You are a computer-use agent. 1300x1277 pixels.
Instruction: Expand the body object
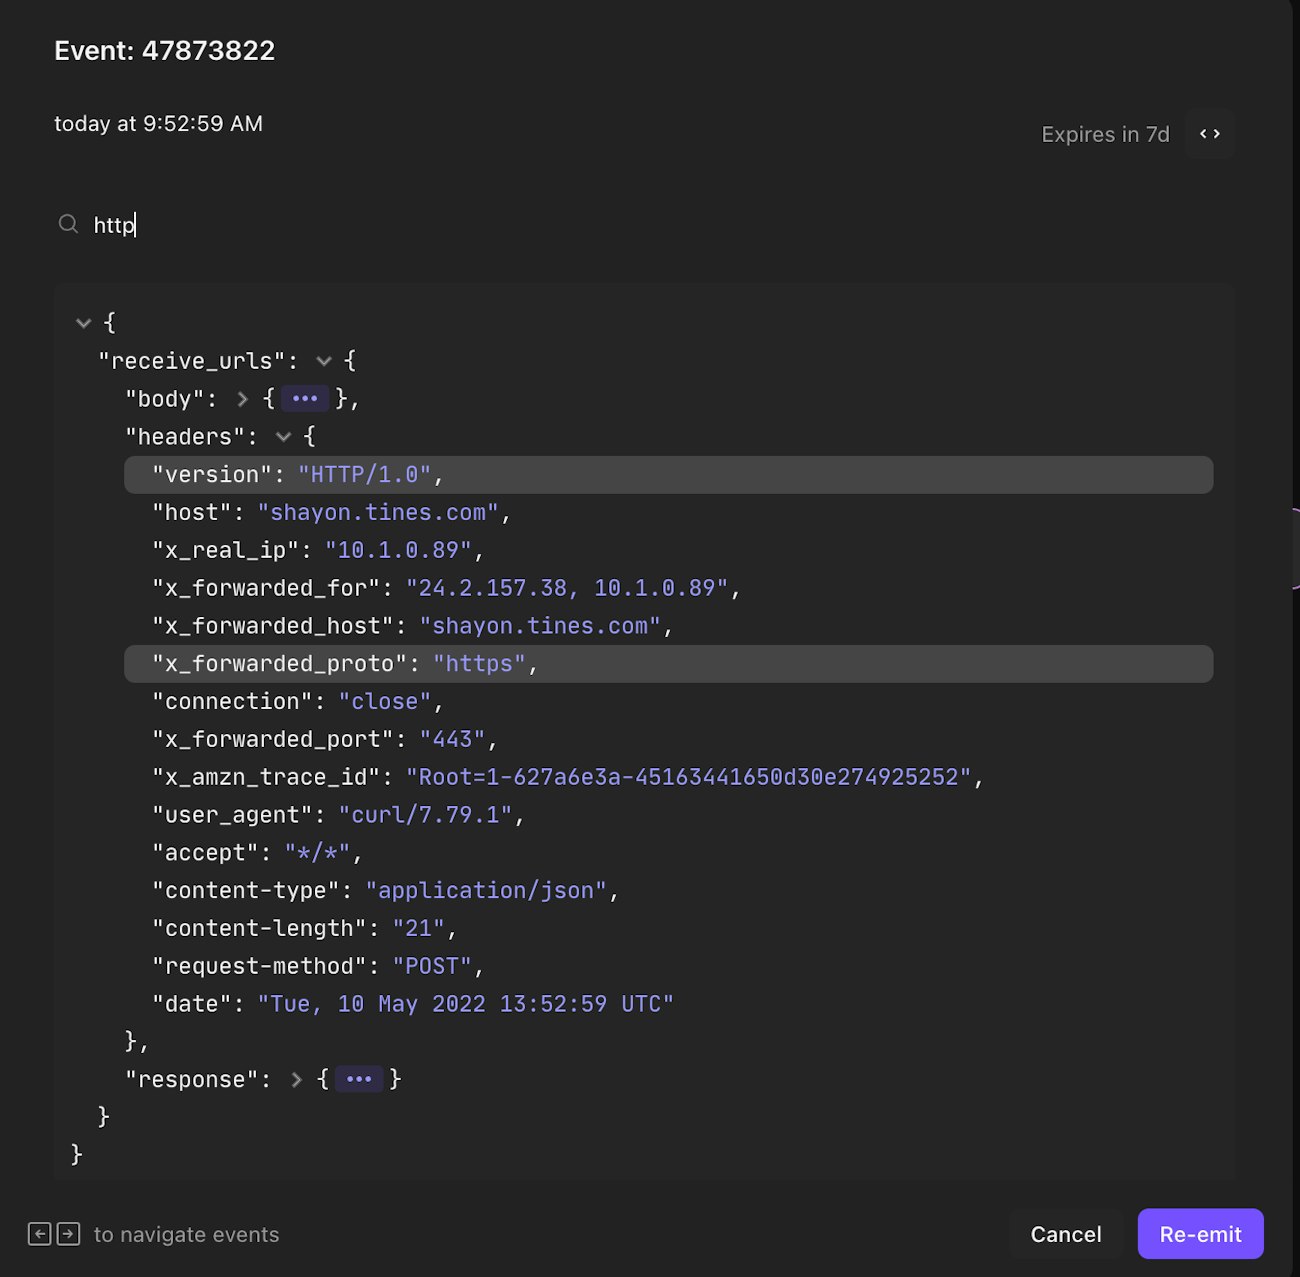click(242, 399)
